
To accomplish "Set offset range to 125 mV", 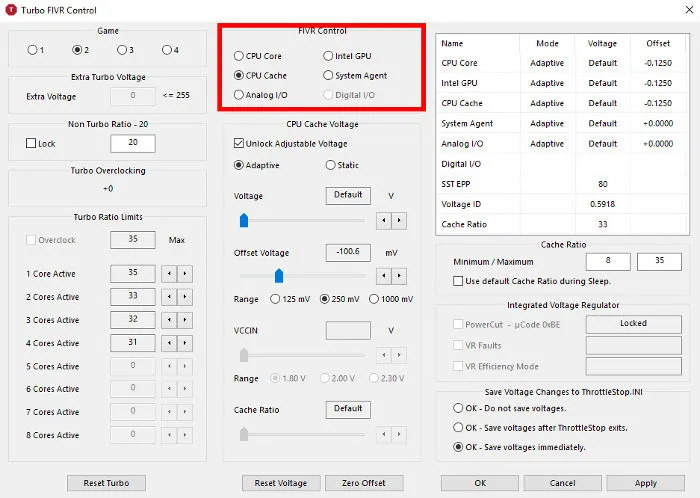I will pos(275,299).
